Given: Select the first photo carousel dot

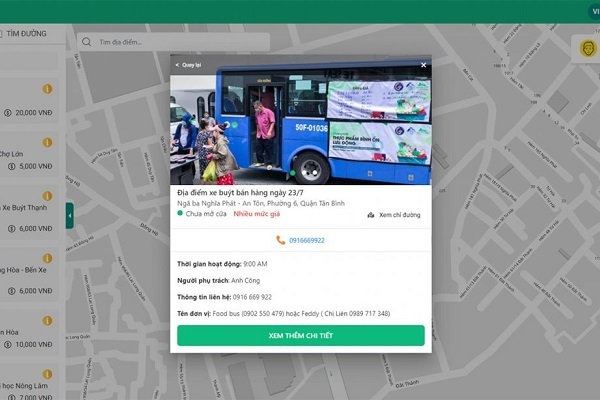Looking at the screenshot, I should tap(293, 173).
